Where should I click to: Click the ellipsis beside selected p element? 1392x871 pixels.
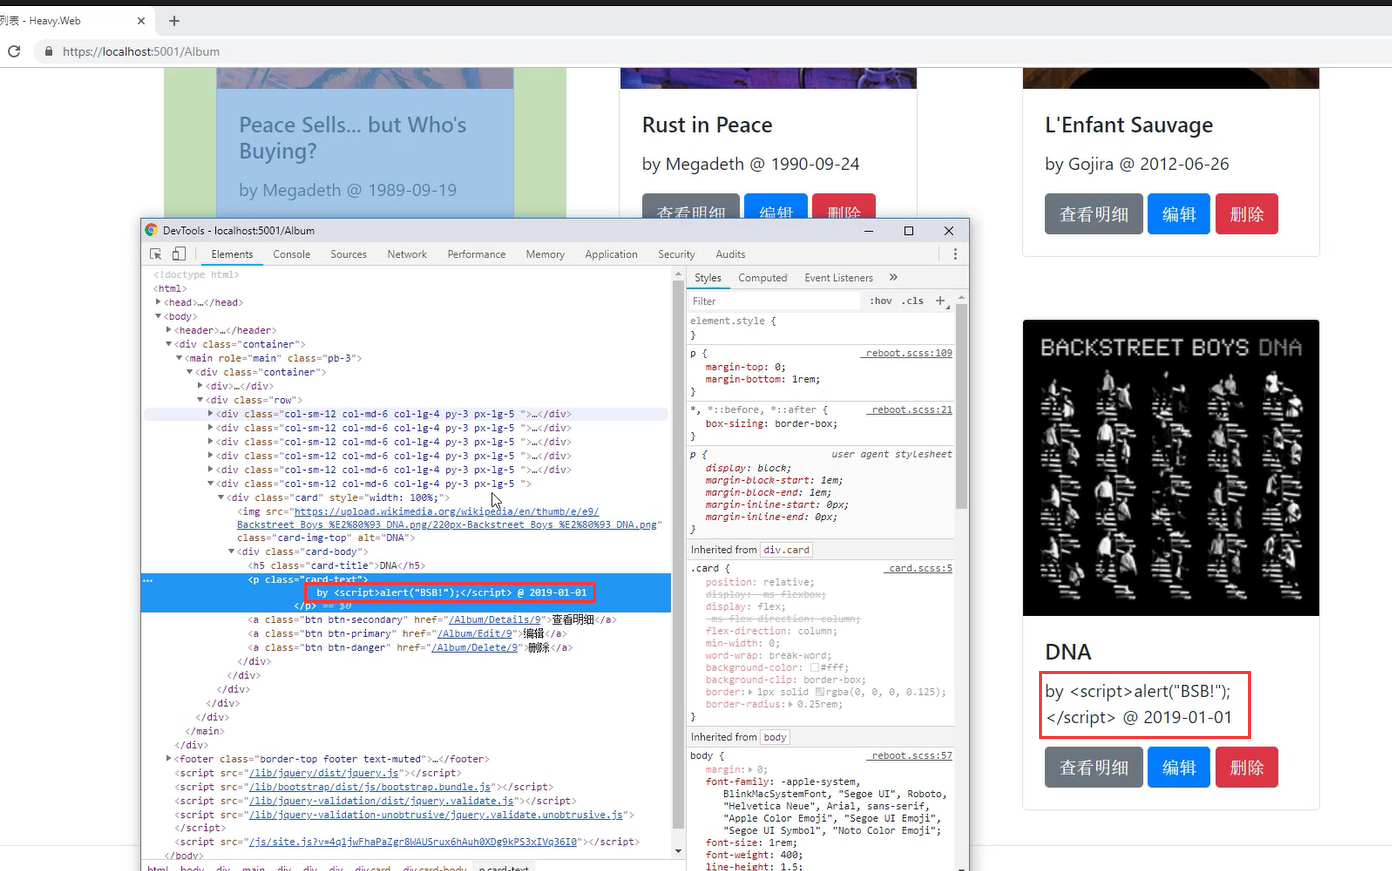(x=148, y=580)
